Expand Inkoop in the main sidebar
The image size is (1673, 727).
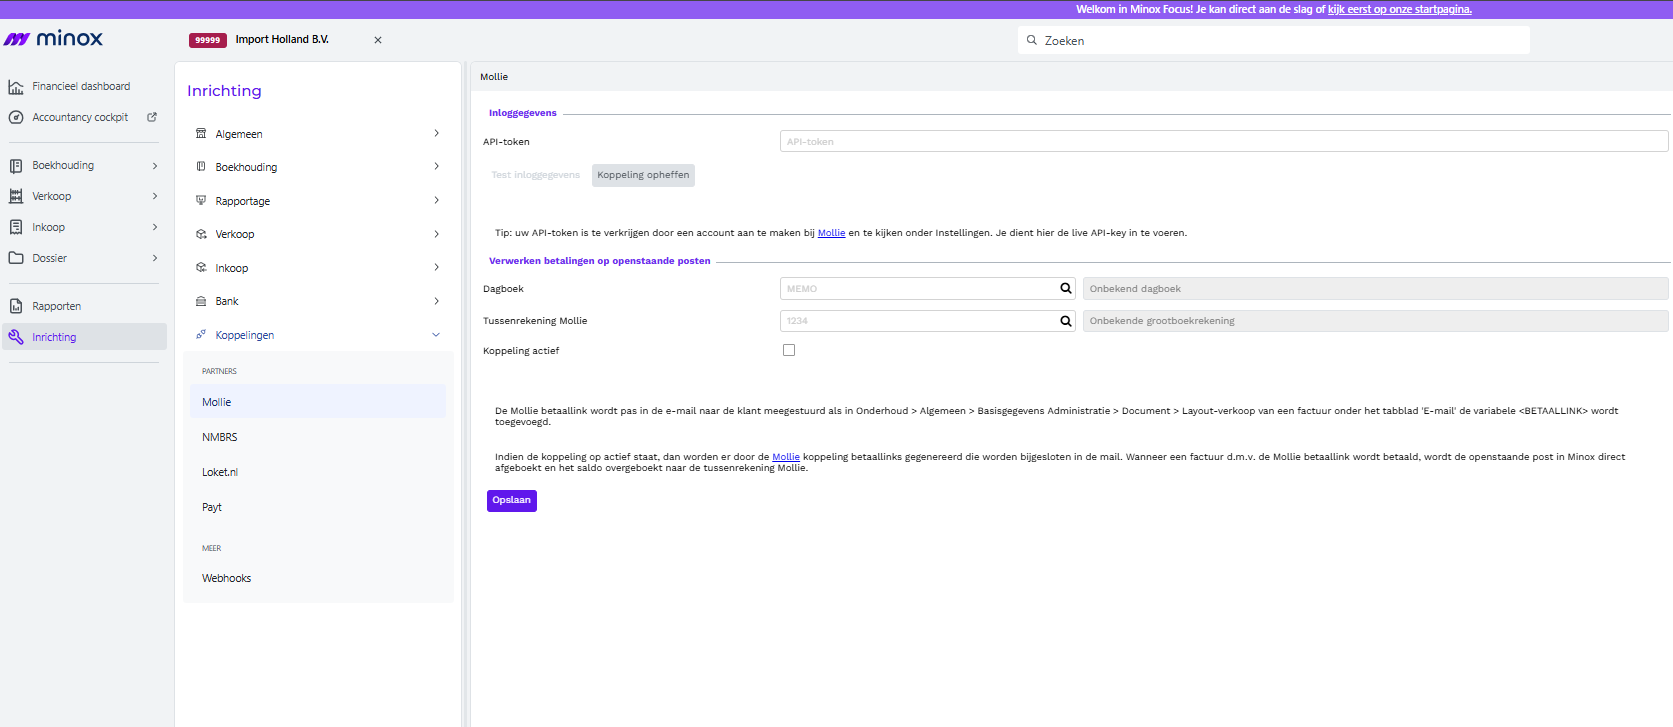pyautogui.click(x=155, y=227)
